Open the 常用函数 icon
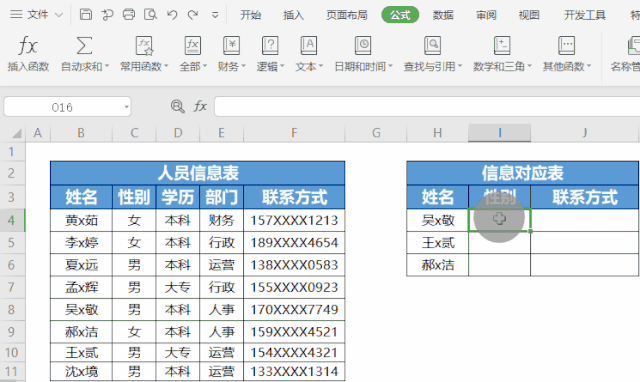640x382 pixels. 144,45
